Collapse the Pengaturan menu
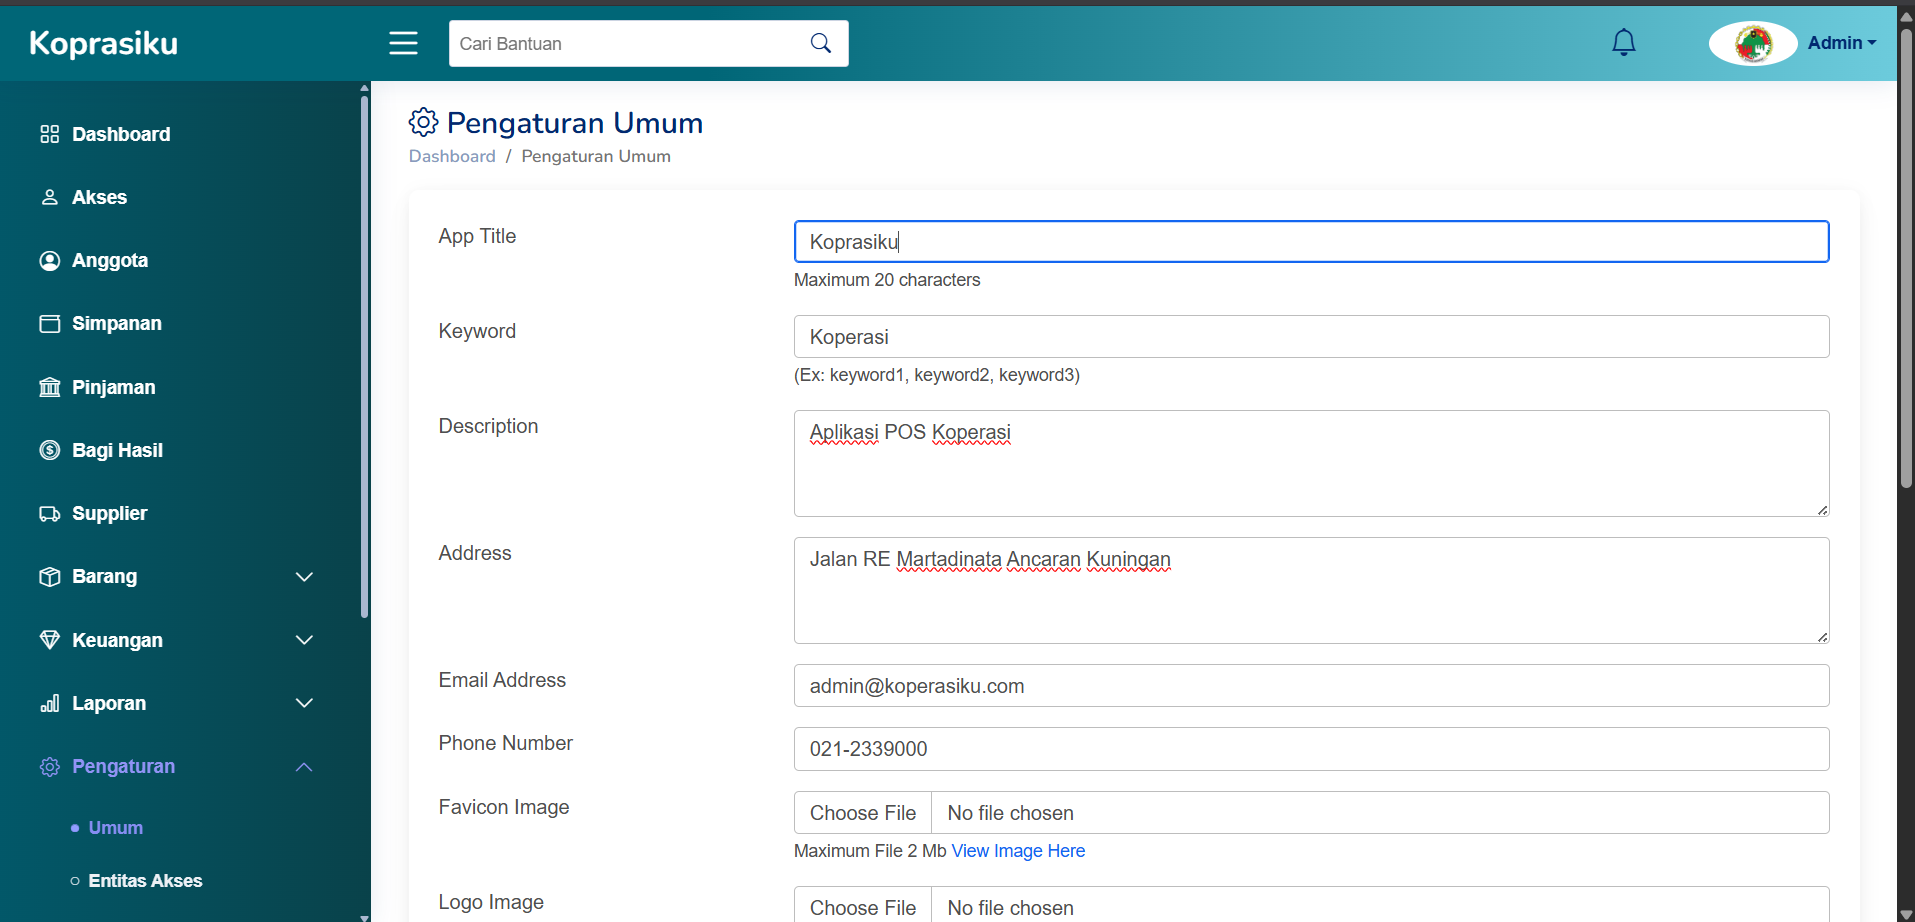Image resolution: width=1915 pixels, height=922 pixels. click(304, 767)
